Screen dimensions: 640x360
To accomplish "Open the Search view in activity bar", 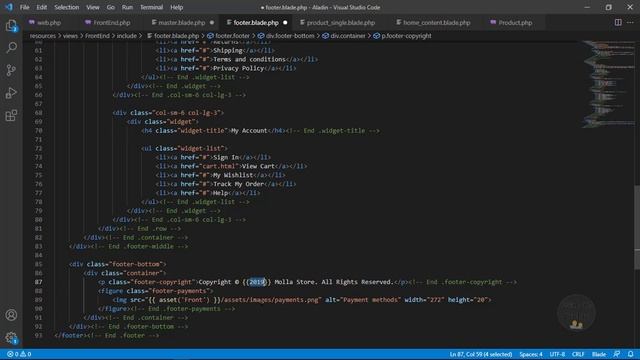I will (11, 48).
